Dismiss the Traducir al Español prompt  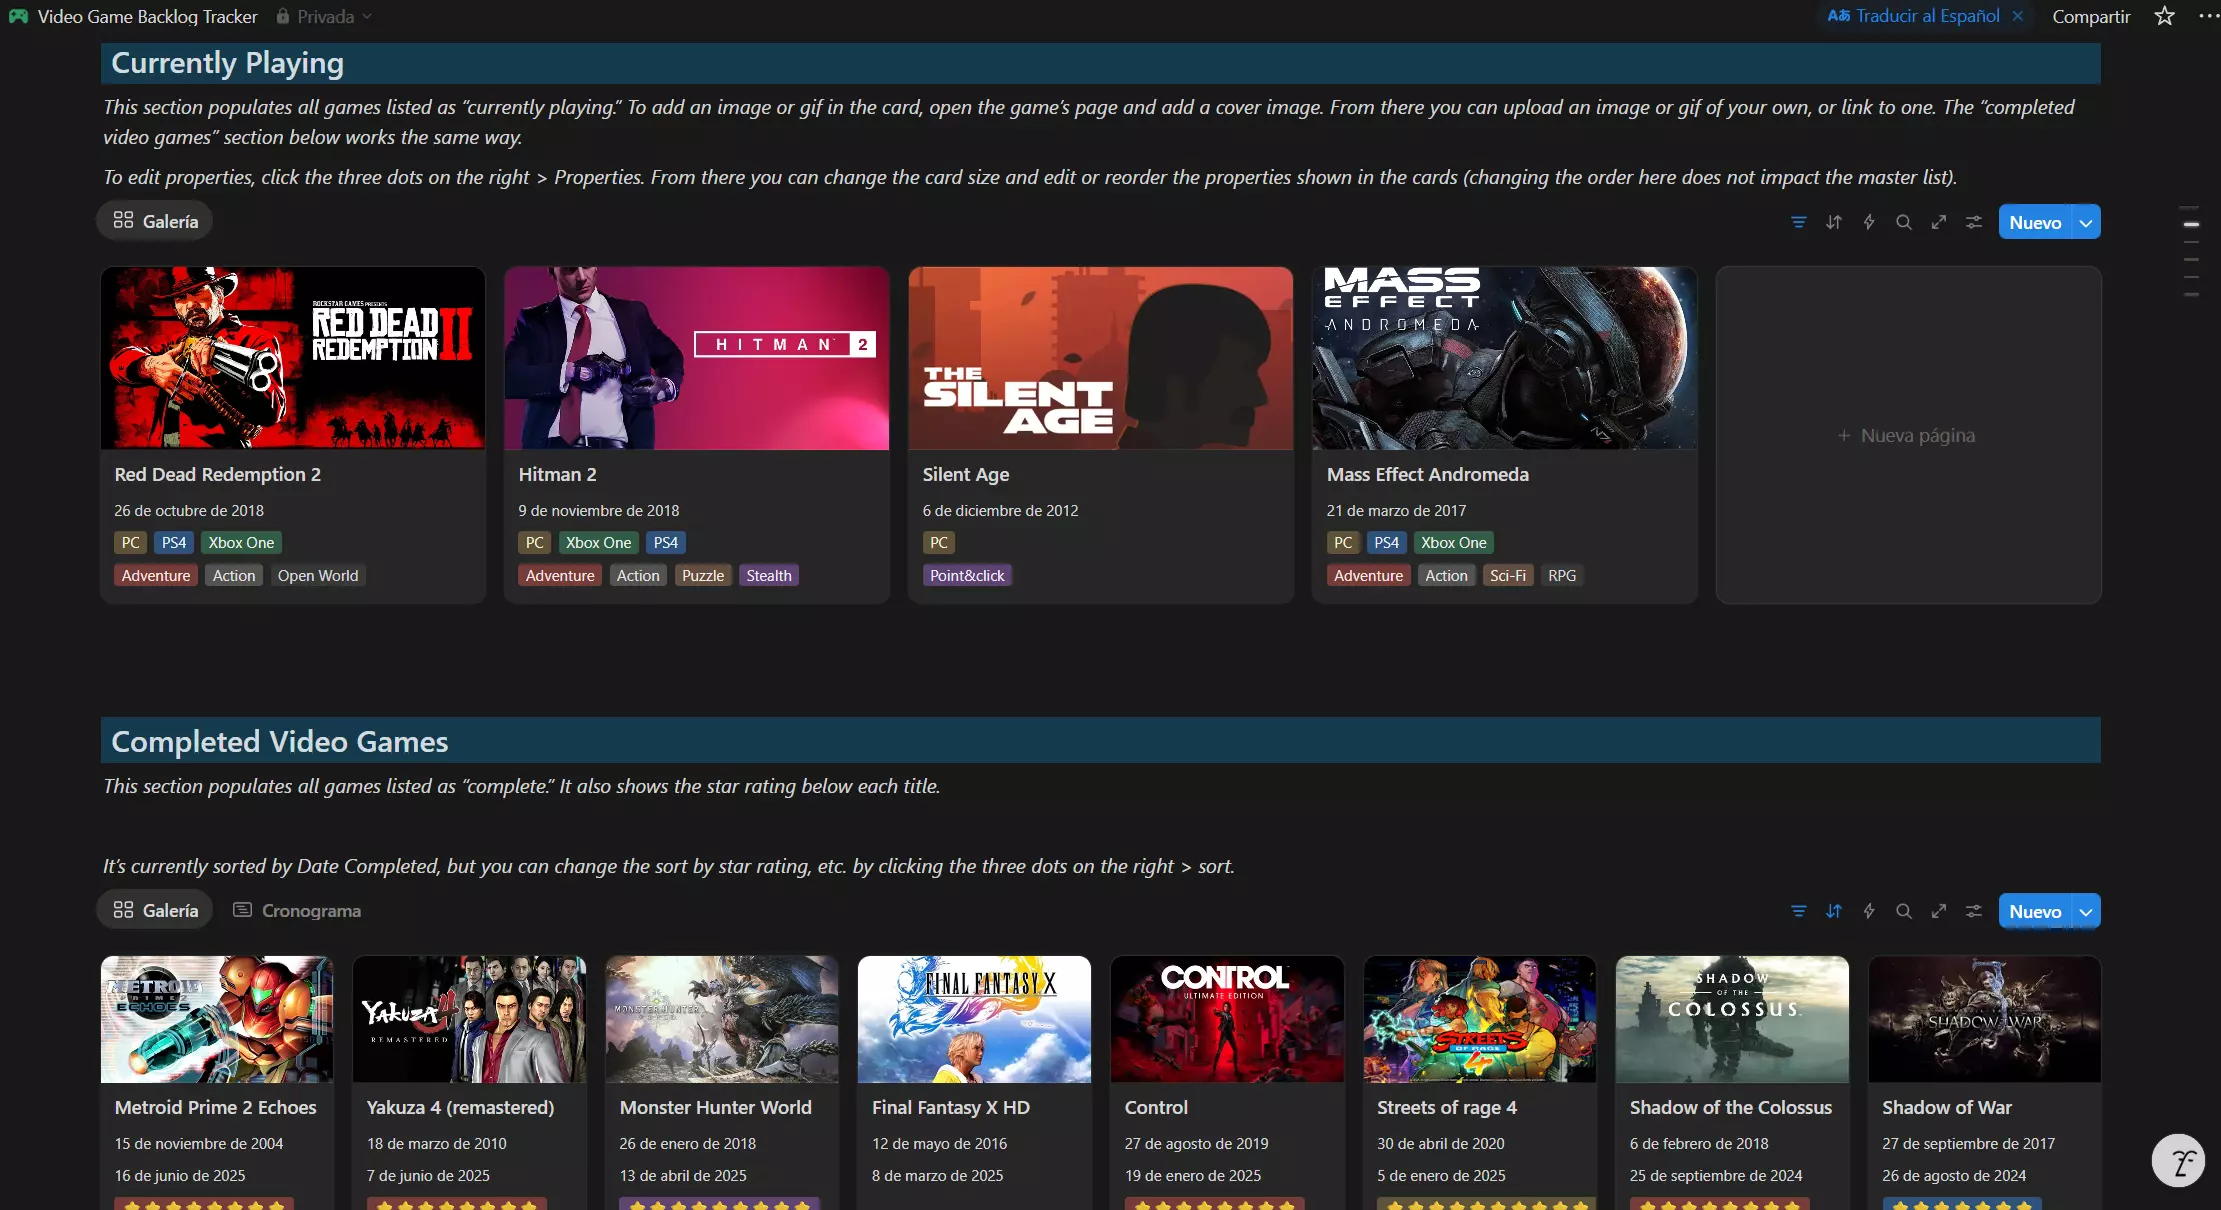click(x=2017, y=16)
